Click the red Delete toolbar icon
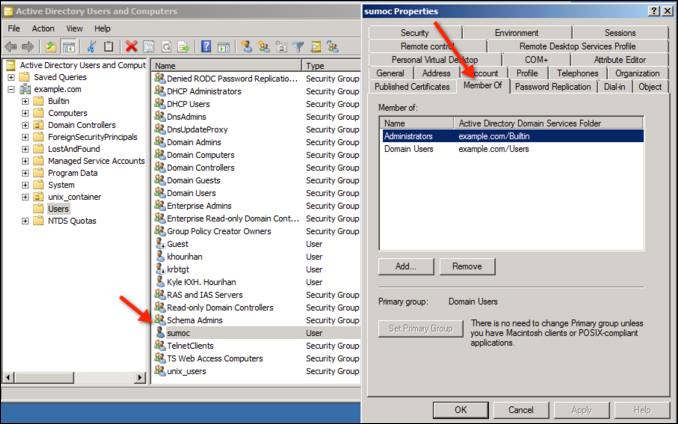Screen dimensions: 678x424 click(131, 46)
